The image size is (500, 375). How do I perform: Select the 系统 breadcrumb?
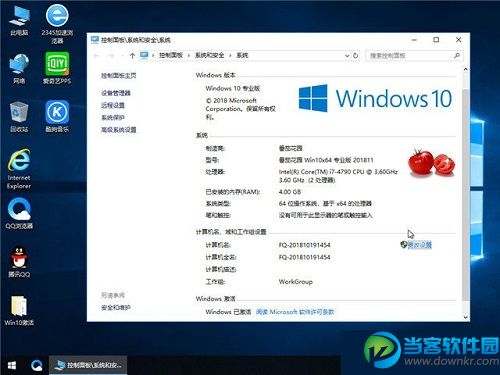click(x=242, y=55)
